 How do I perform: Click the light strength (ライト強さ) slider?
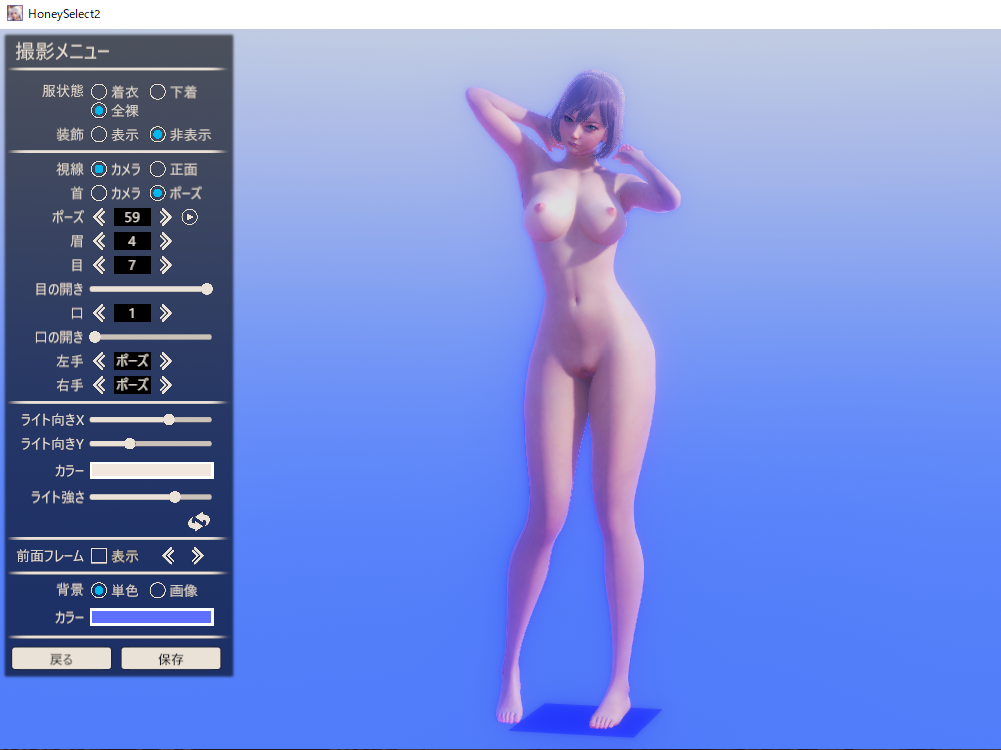coord(151,496)
